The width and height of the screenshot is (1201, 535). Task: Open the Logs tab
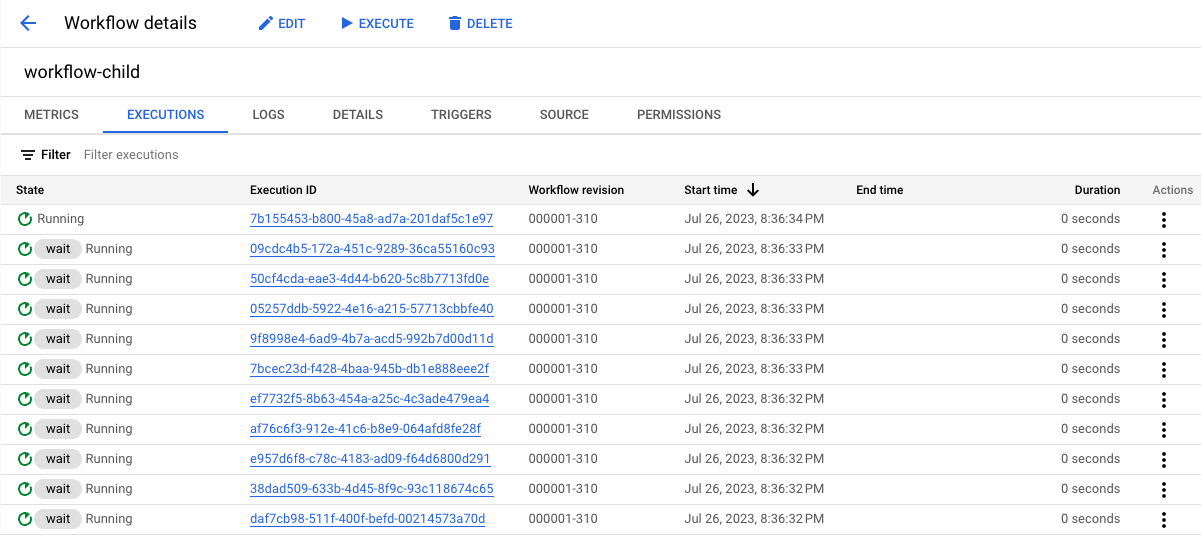pos(268,115)
